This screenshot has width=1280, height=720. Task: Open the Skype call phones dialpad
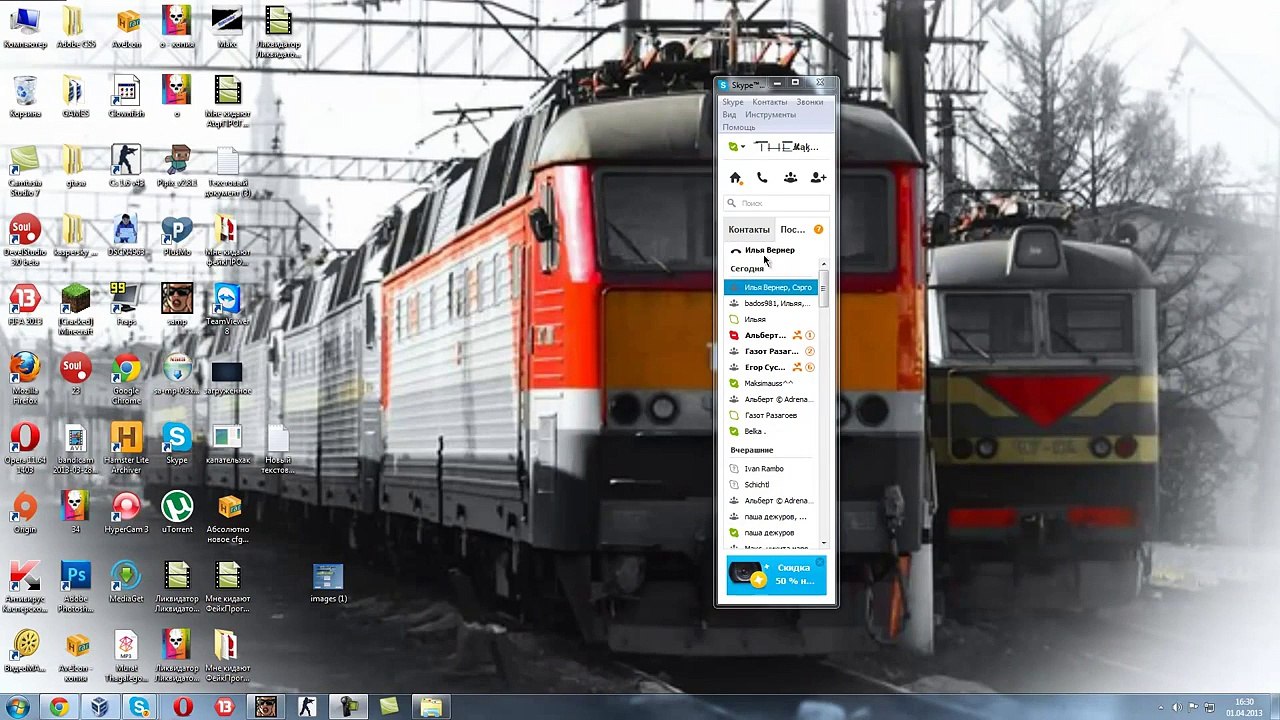(x=762, y=178)
